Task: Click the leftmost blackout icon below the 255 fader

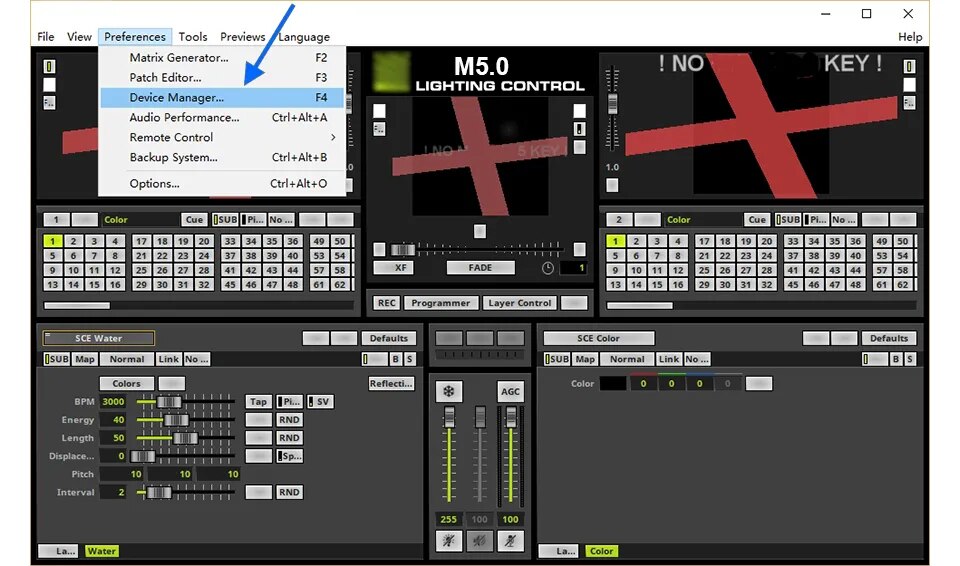Action: pyautogui.click(x=449, y=541)
